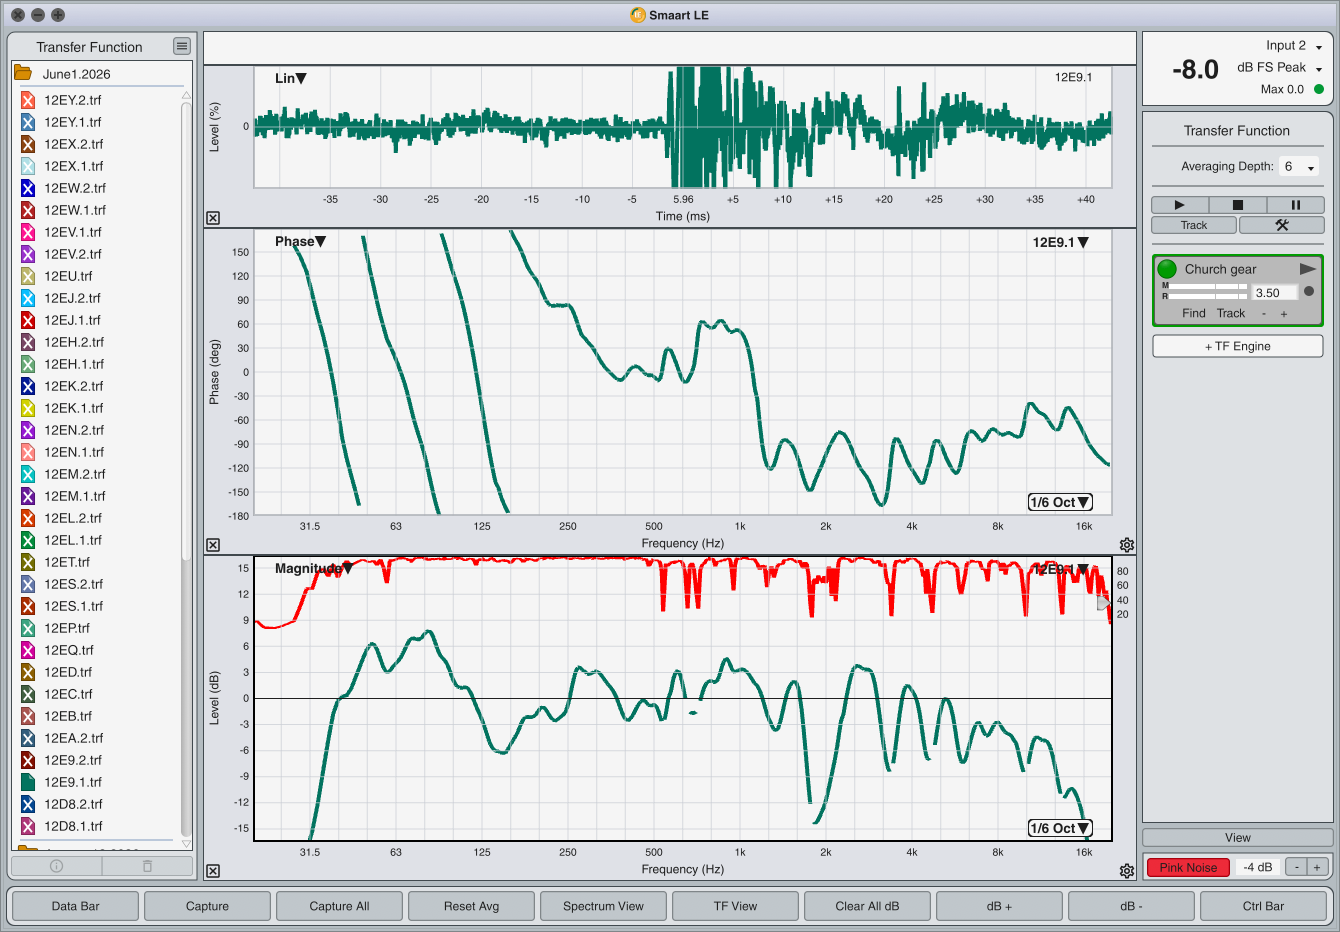The image size is (1340, 932).
Task: Open the Averaging Depth dropdown
Action: tap(1299, 167)
